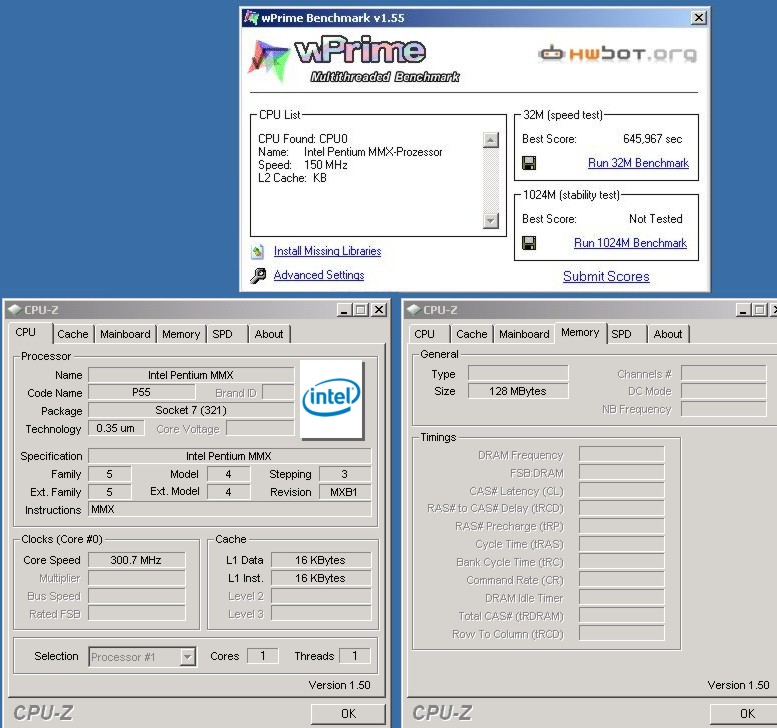Screen dimensions: 777x728
Task: Click the Technology 0.35 um field
Action: point(116,428)
